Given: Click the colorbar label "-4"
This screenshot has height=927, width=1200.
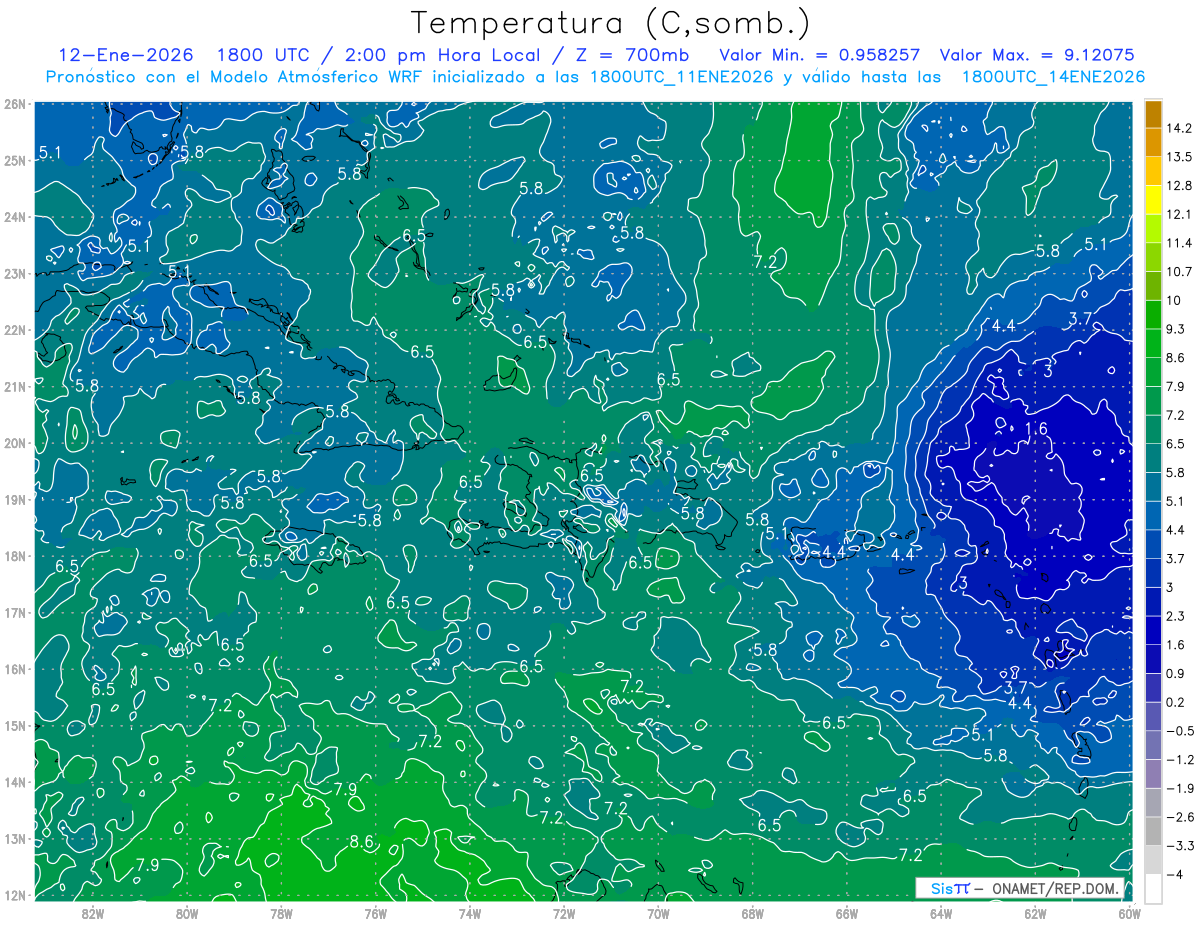Looking at the screenshot, I should pos(1176,873).
